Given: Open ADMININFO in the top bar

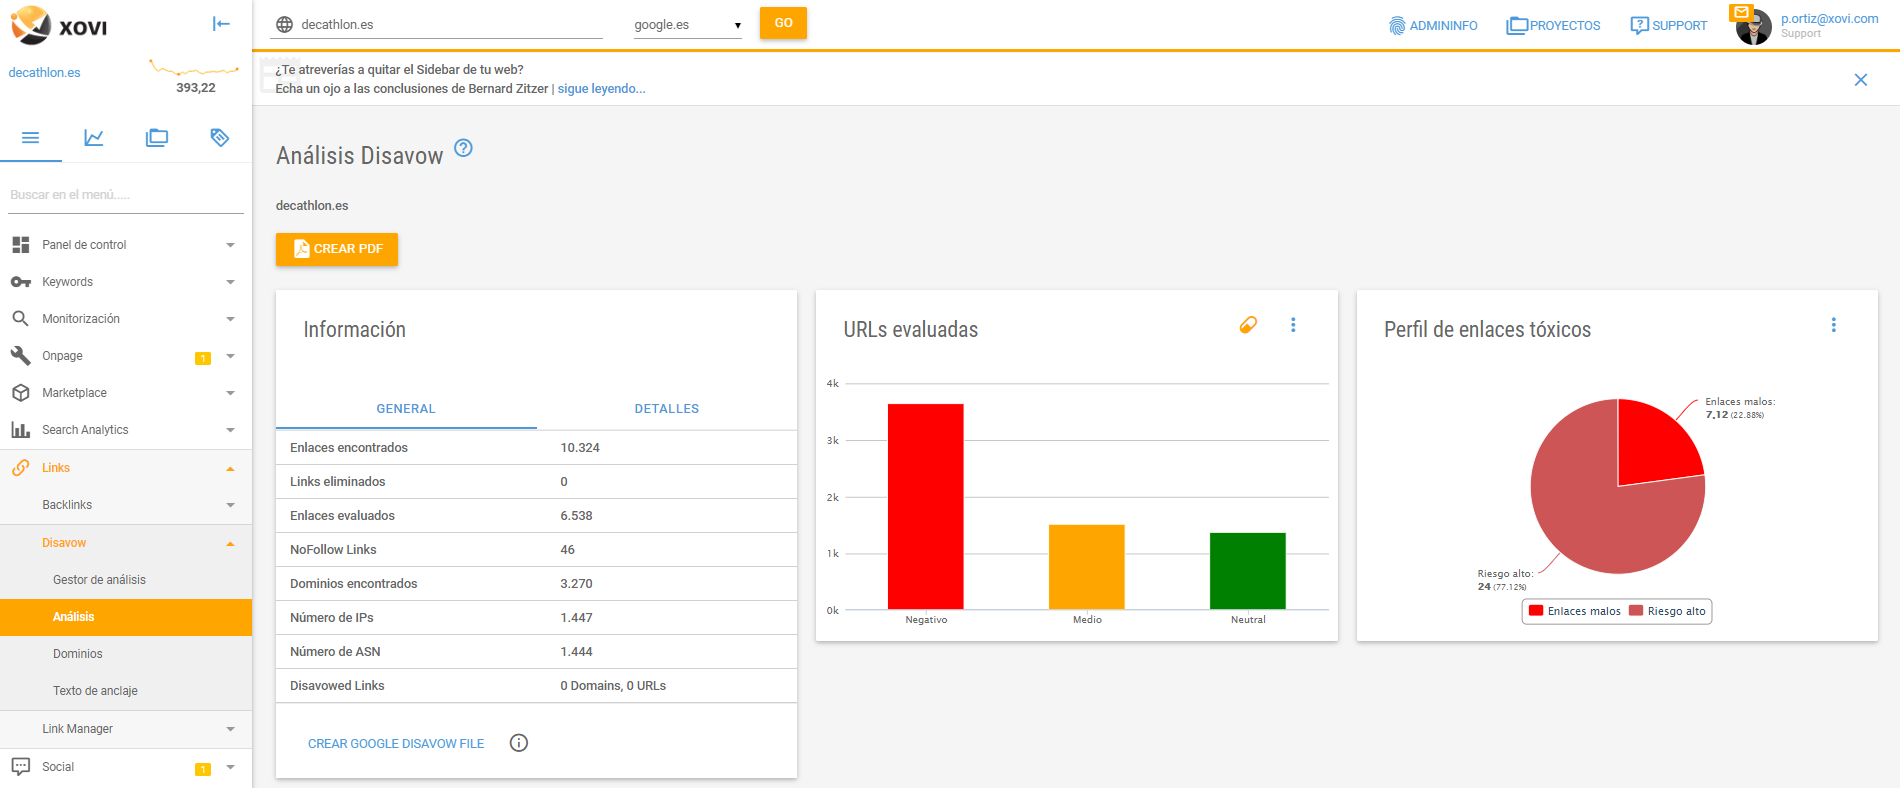Looking at the screenshot, I should (1433, 26).
